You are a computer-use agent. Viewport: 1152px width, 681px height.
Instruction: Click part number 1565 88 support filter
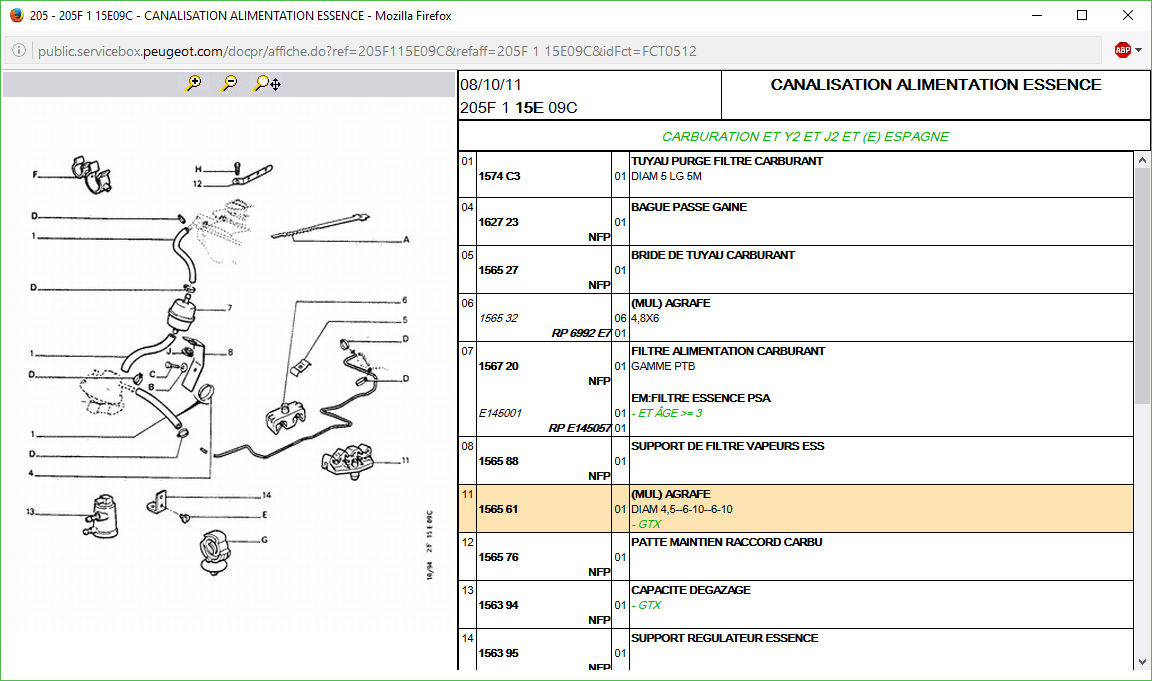[498, 461]
